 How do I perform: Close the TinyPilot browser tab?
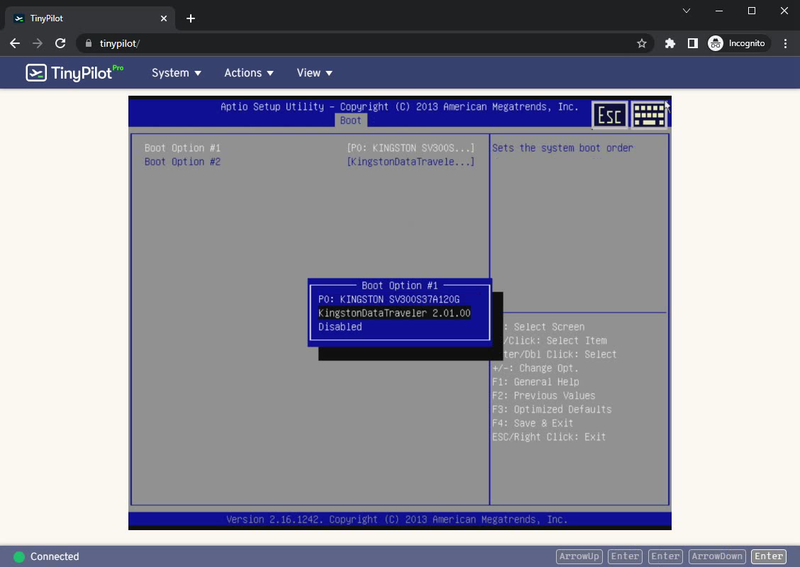(x=163, y=18)
